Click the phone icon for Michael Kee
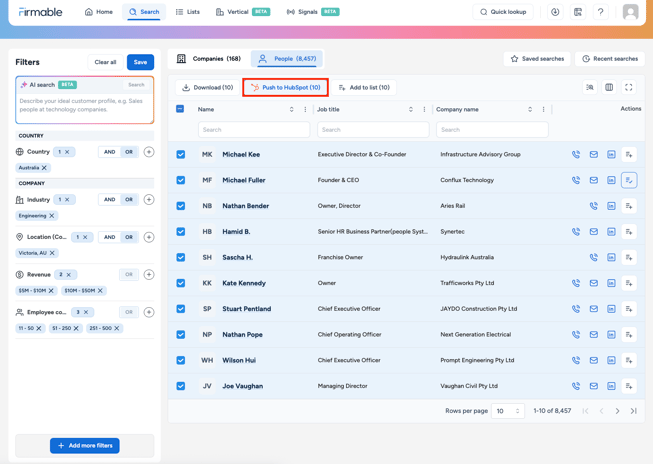653x464 pixels. click(x=576, y=155)
